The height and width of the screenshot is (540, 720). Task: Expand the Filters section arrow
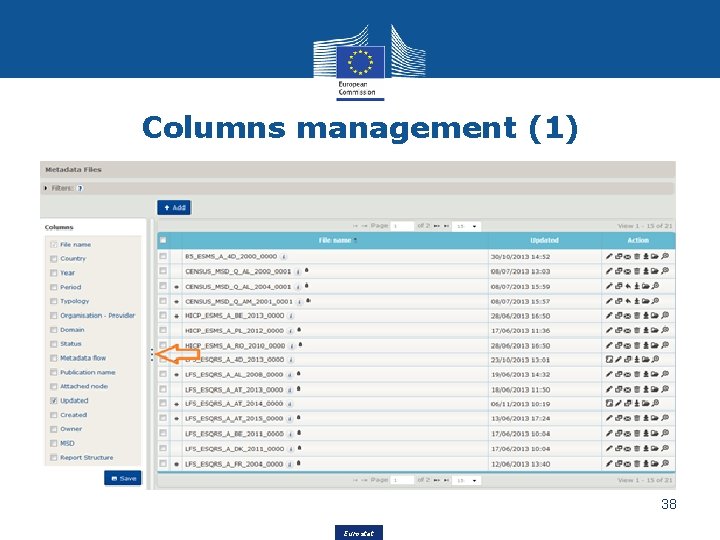click(x=45, y=188)
